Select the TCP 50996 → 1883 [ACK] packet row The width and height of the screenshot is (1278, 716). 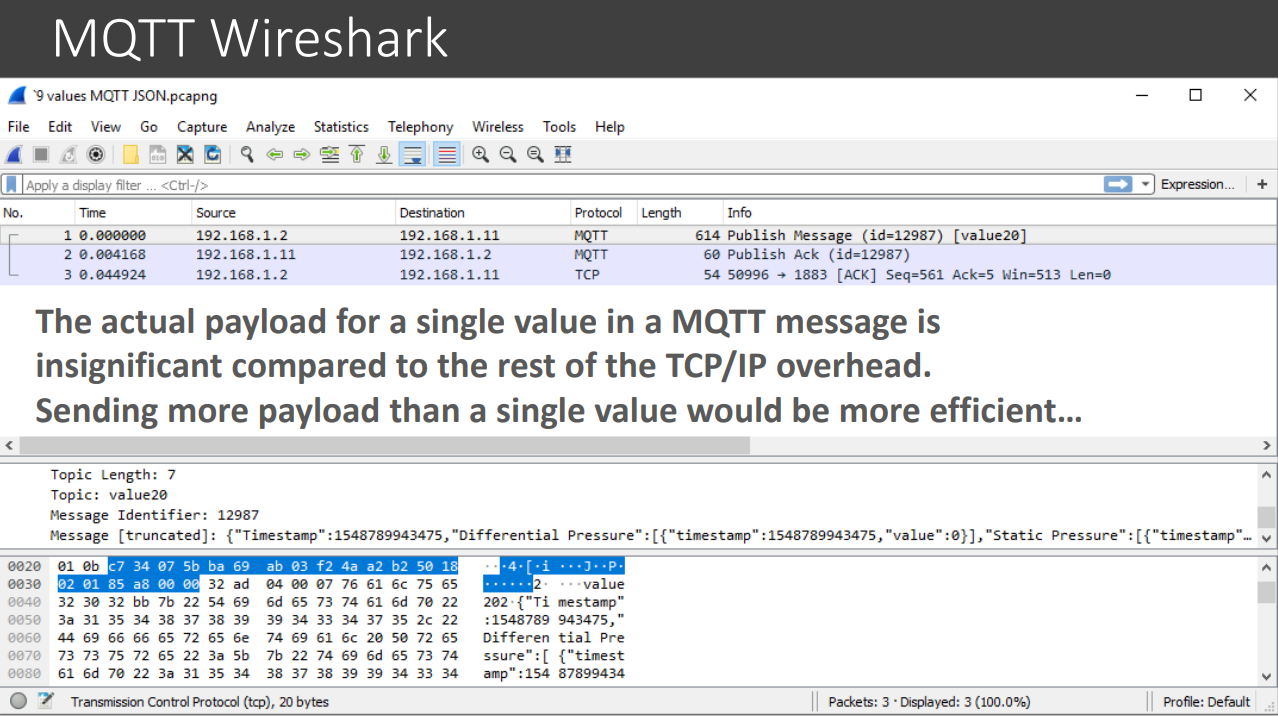coord(639,274)
